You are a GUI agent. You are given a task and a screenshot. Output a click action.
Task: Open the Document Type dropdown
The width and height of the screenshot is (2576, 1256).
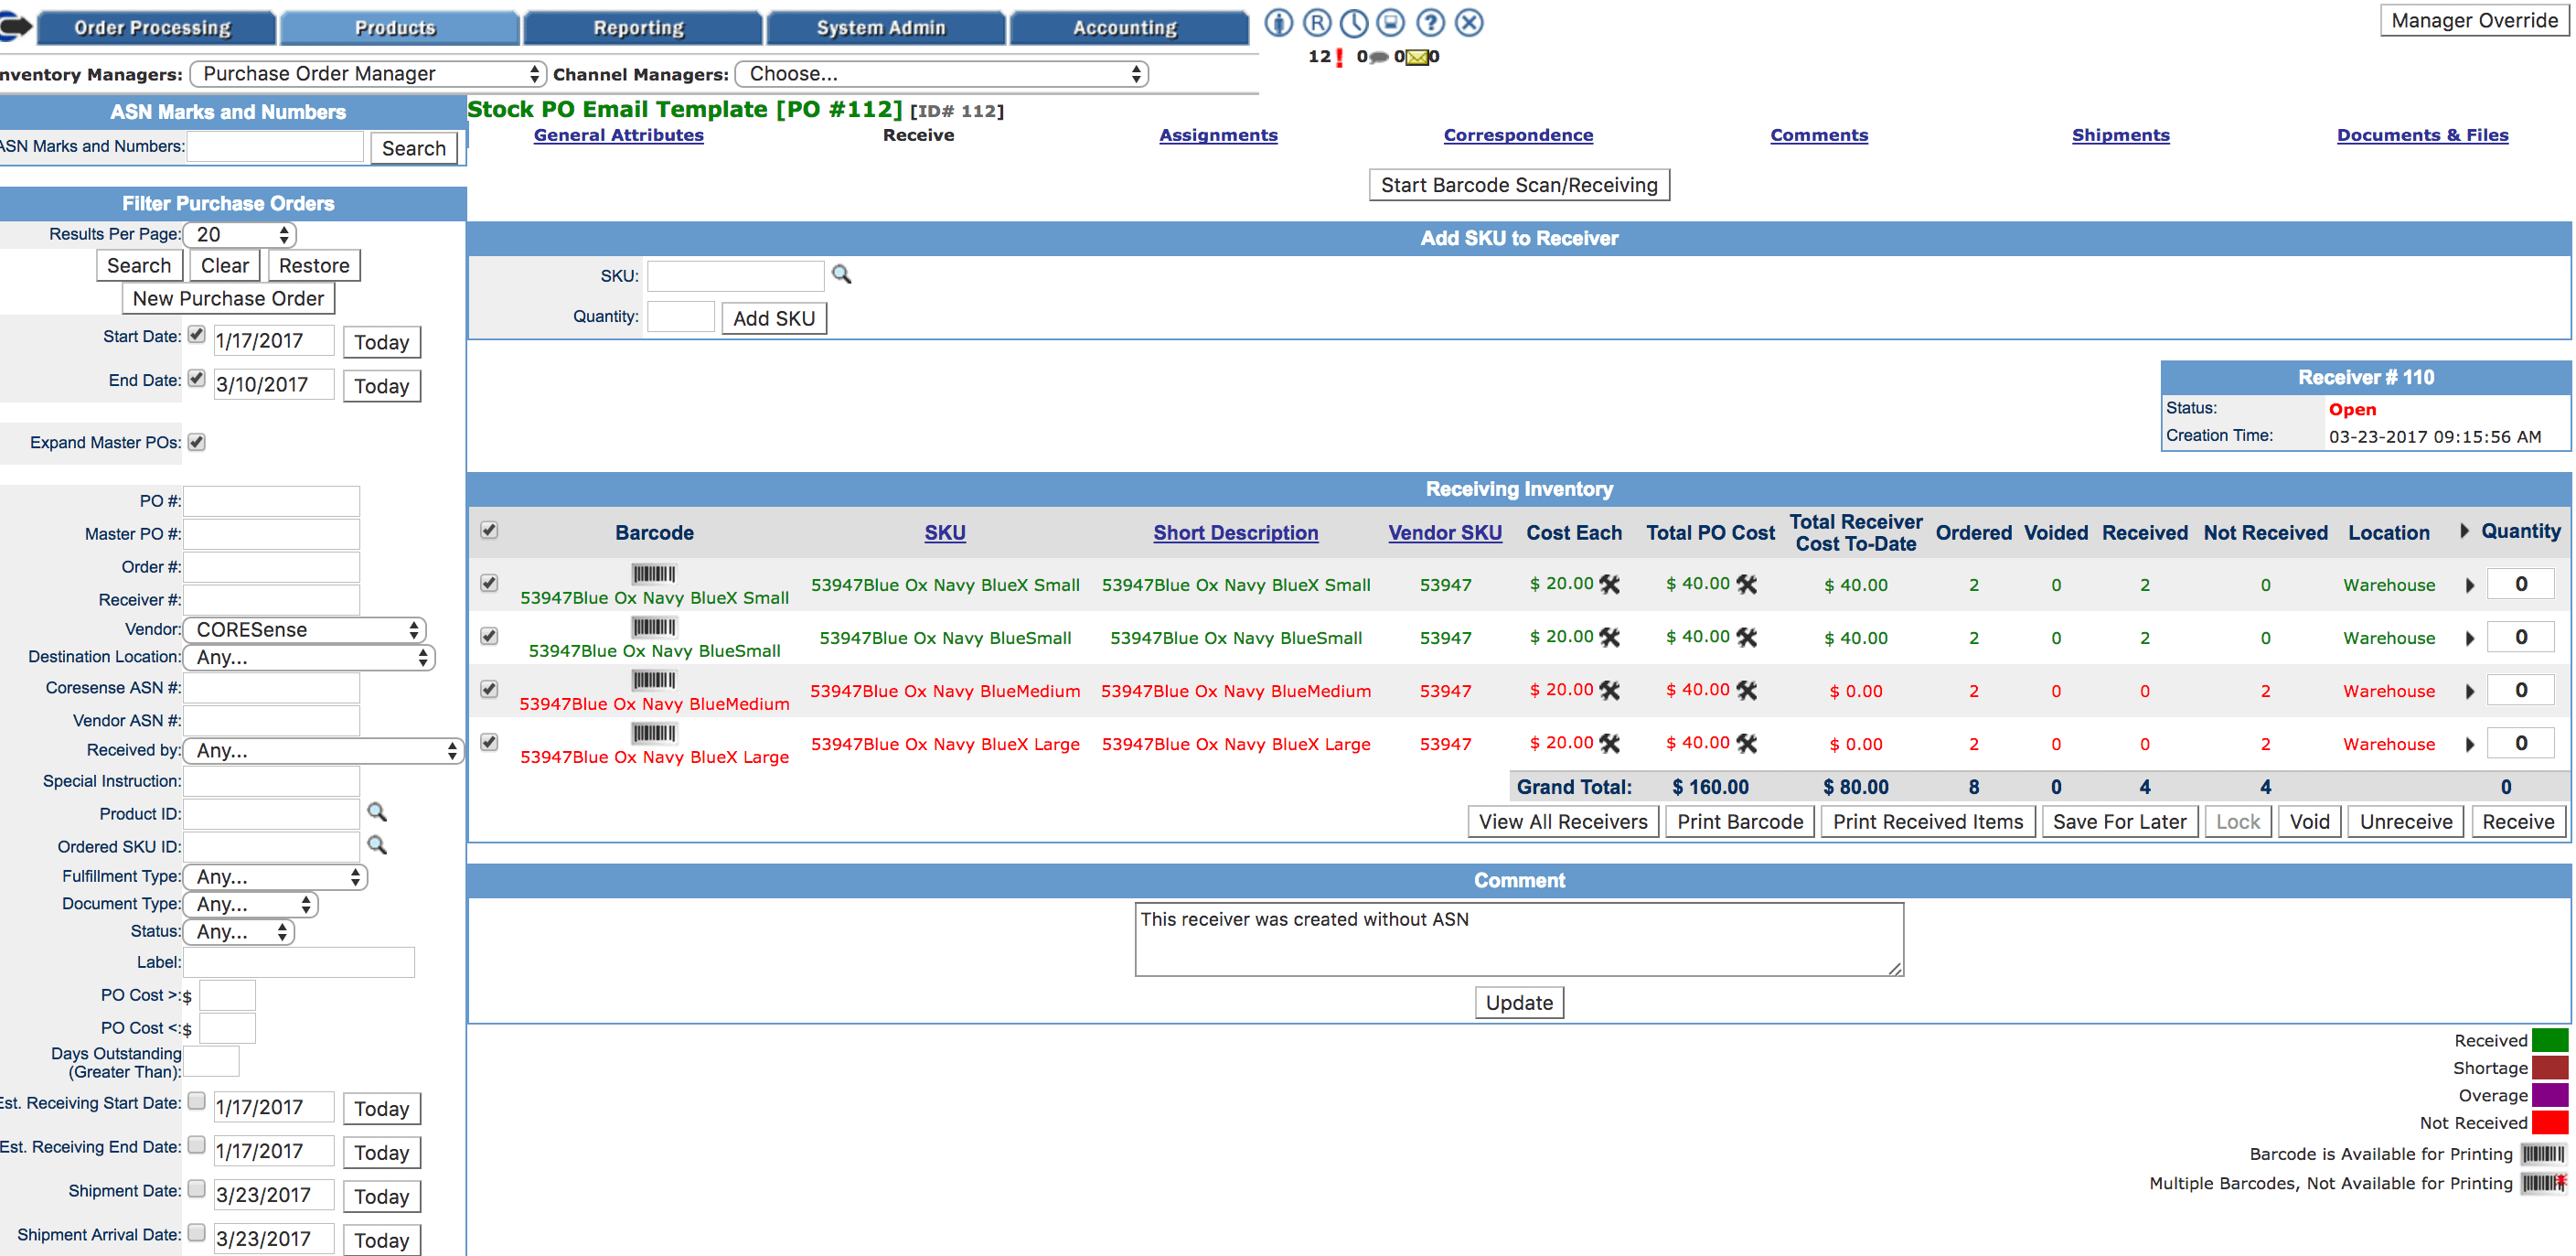click(250, 905)
